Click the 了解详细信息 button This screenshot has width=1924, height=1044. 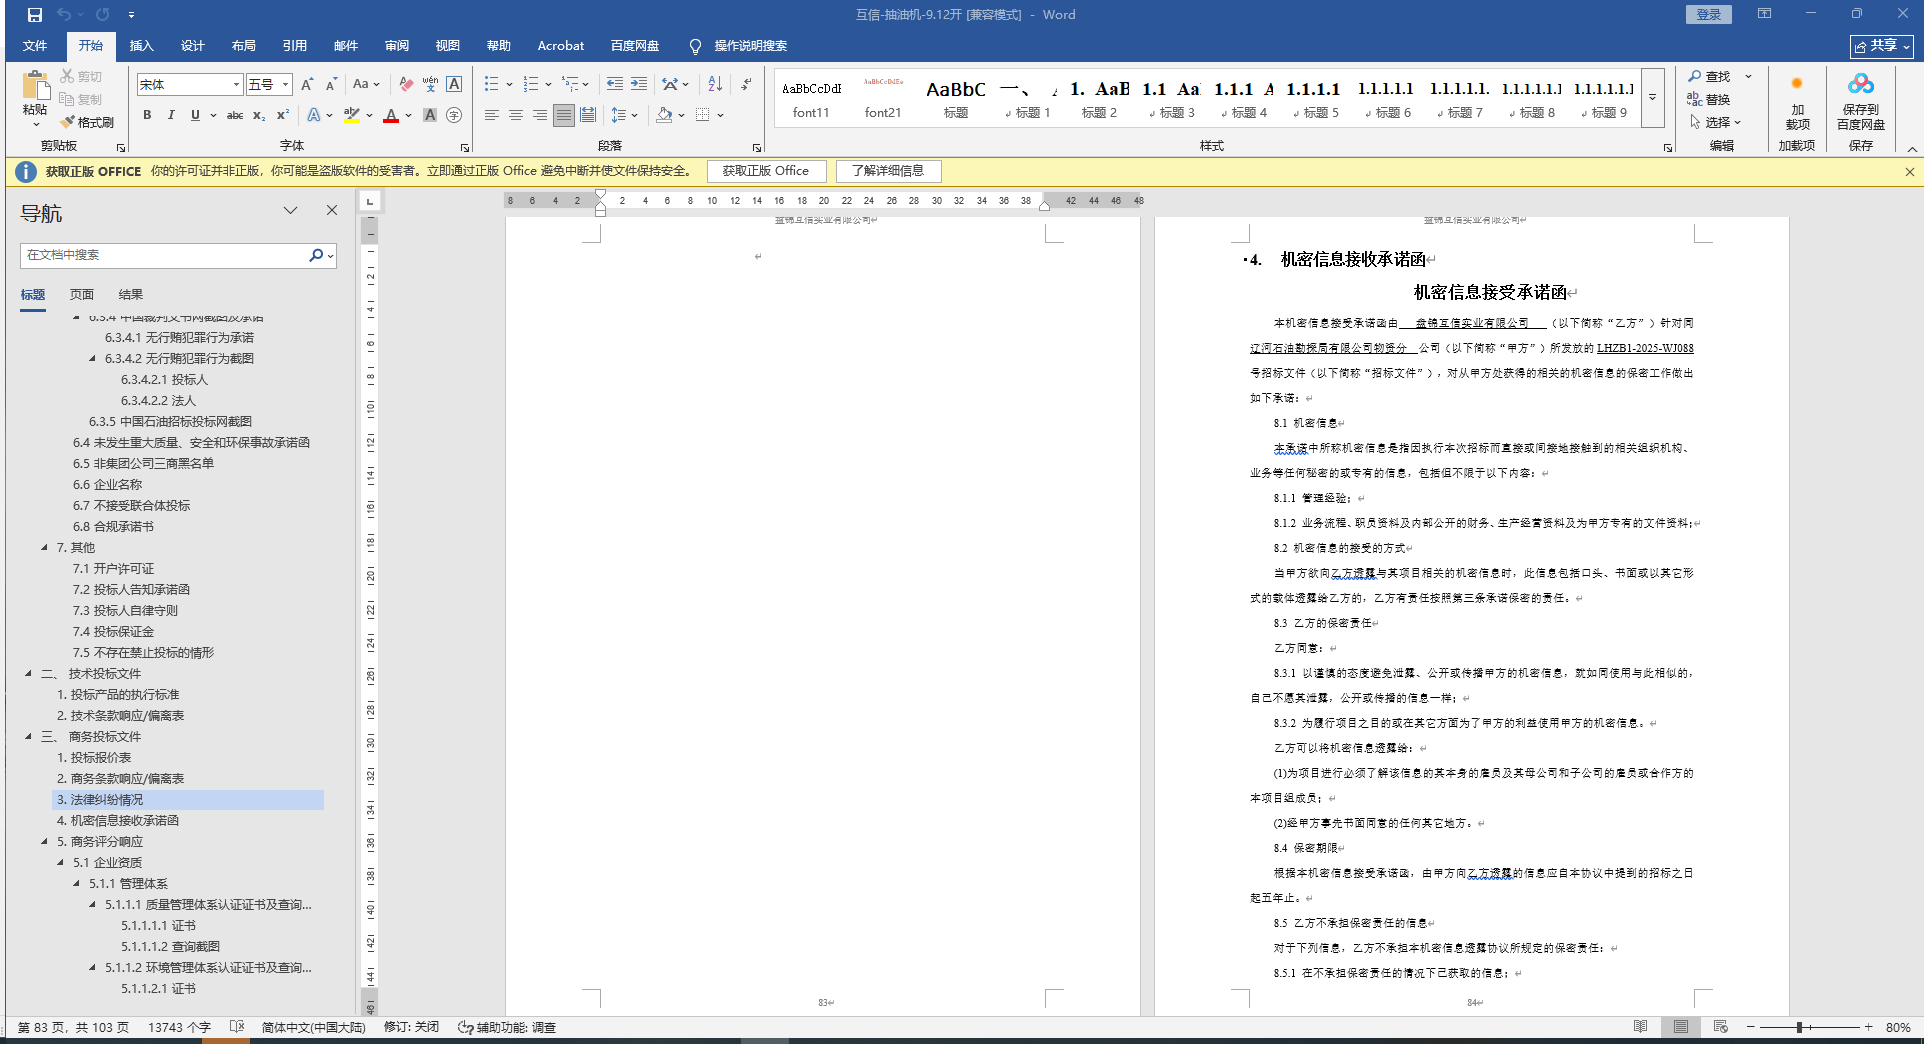[x=888, y=171]
